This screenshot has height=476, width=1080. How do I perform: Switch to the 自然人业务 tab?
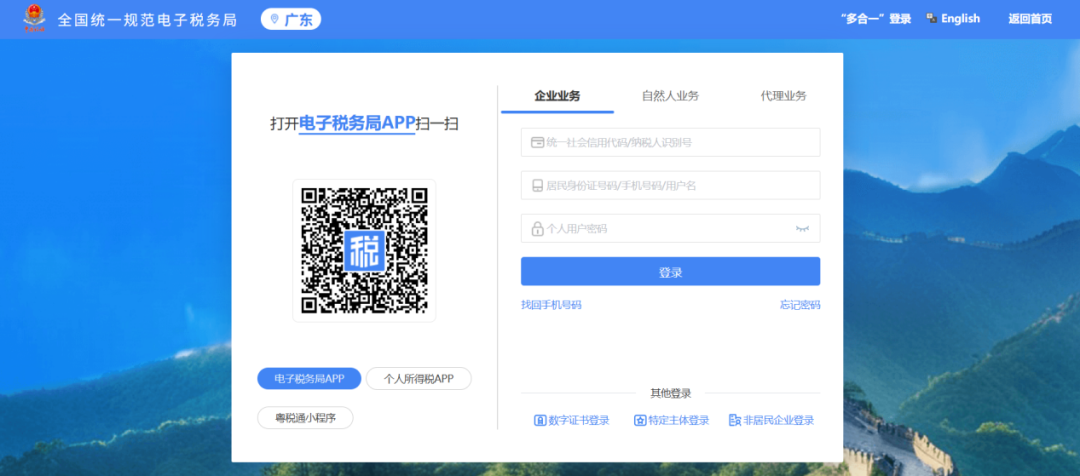670,96
